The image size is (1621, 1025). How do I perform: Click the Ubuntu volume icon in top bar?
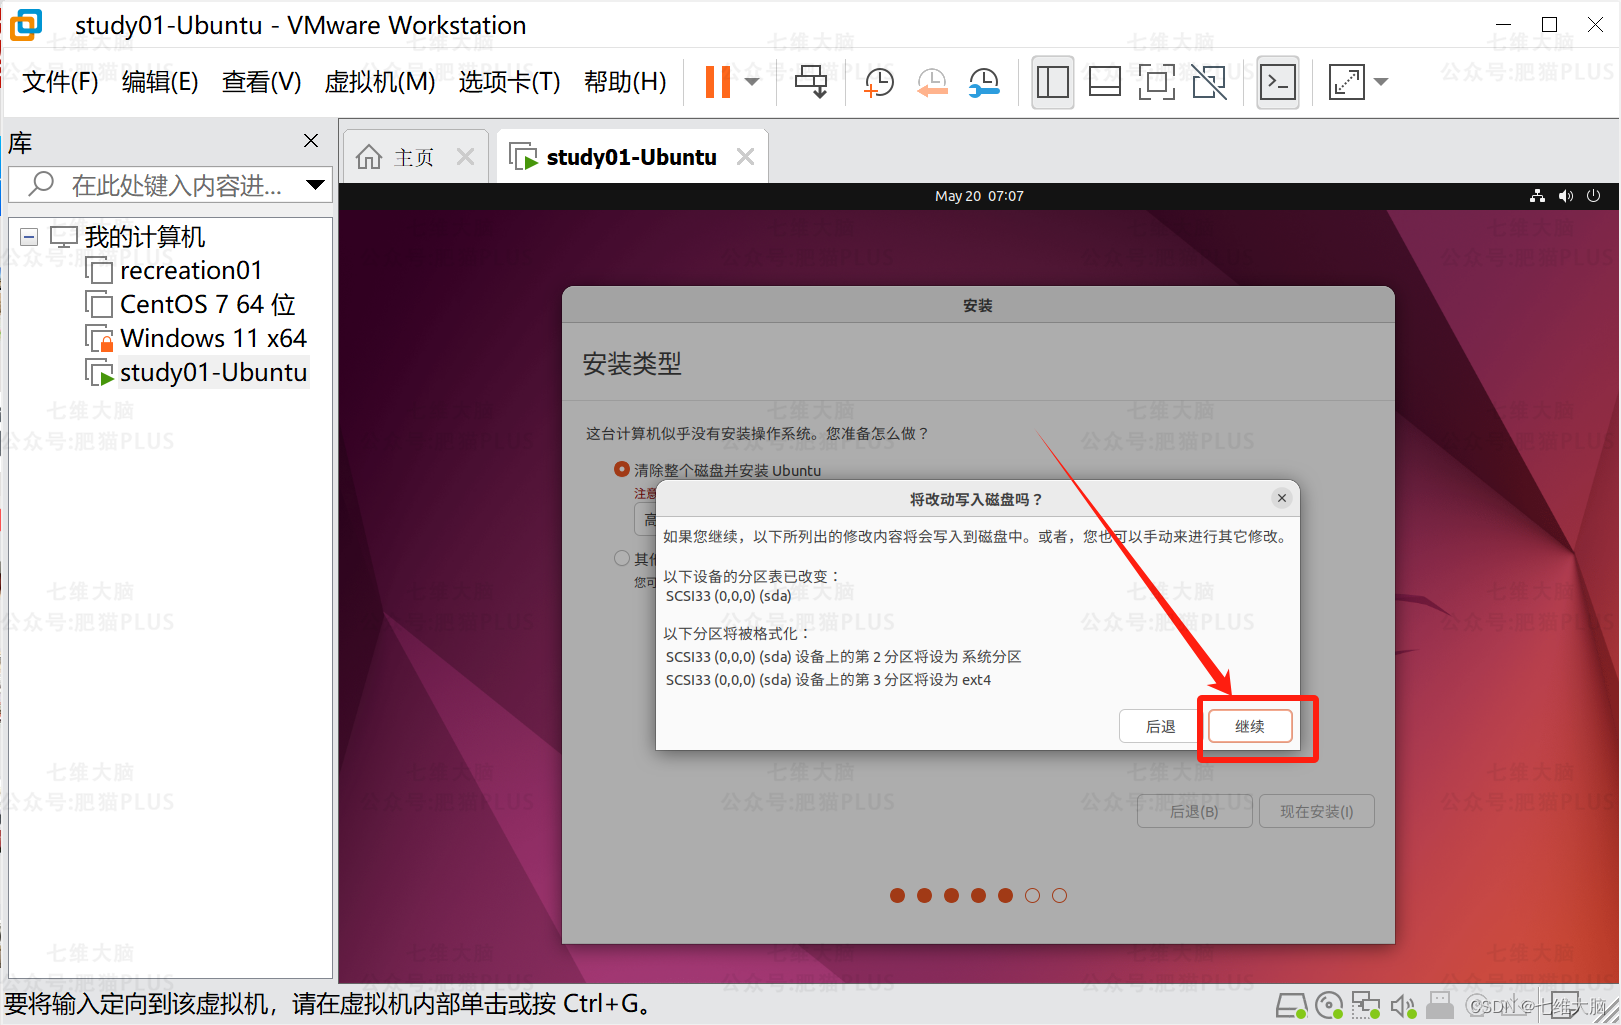point(1566,196)
